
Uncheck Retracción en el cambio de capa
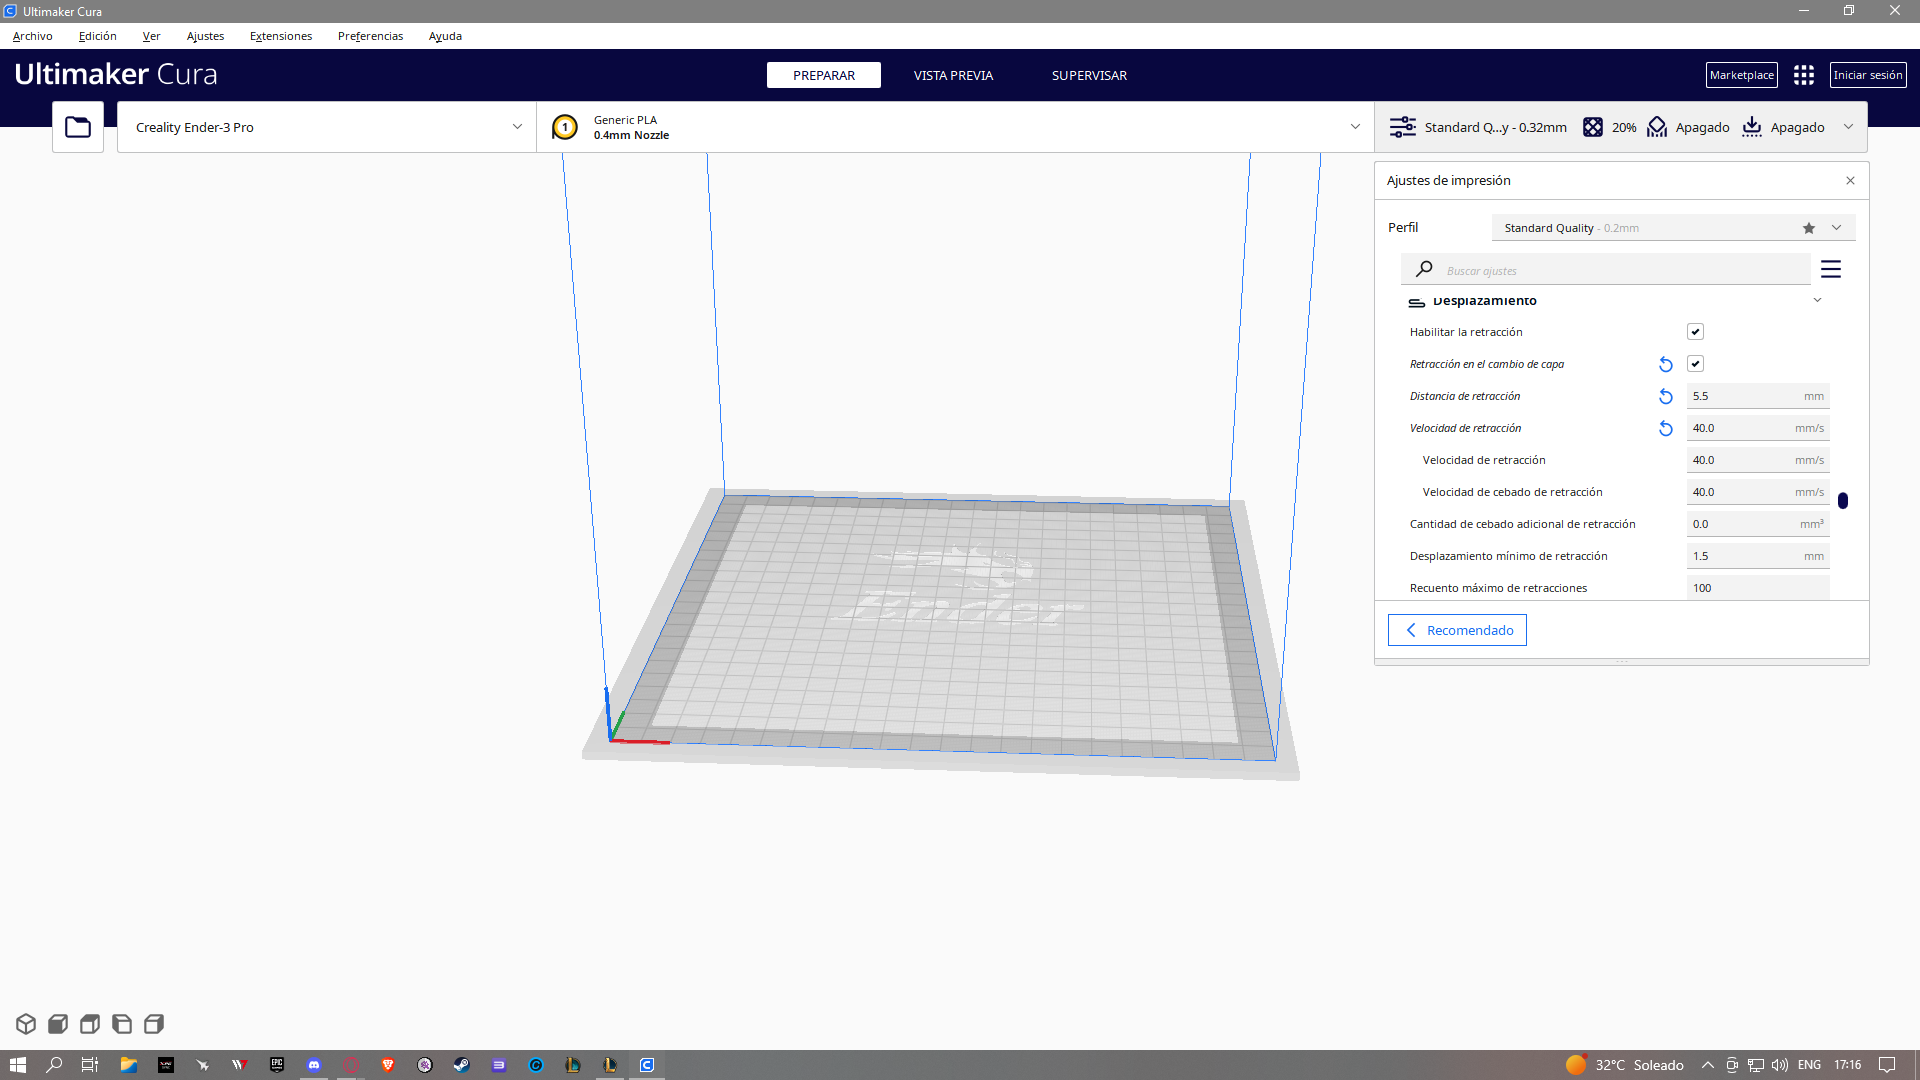coord(1695,364)
